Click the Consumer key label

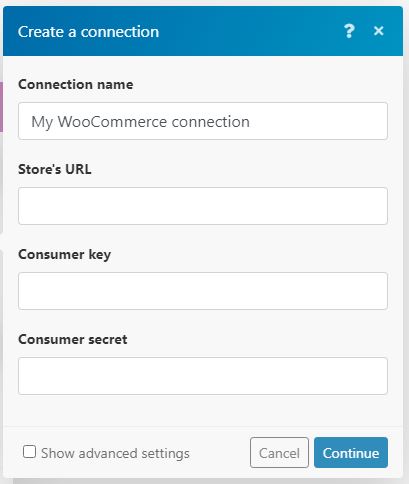[65, 255]
